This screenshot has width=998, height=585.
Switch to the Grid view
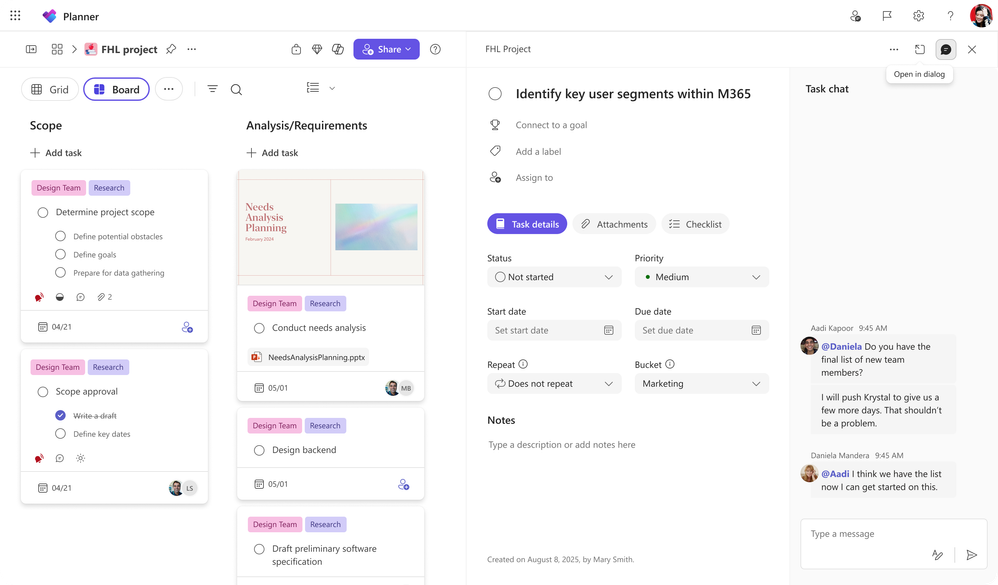tap(50, 89)
